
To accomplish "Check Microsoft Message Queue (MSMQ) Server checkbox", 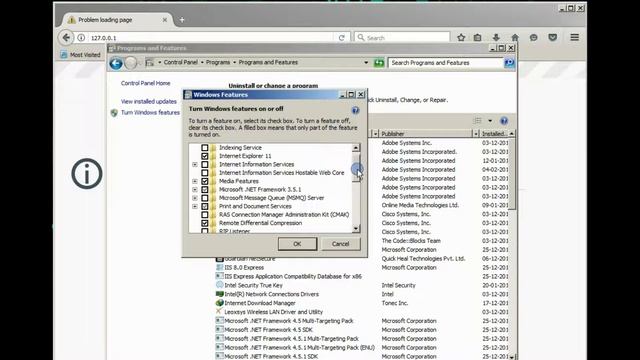I will (x=204, y=198).
